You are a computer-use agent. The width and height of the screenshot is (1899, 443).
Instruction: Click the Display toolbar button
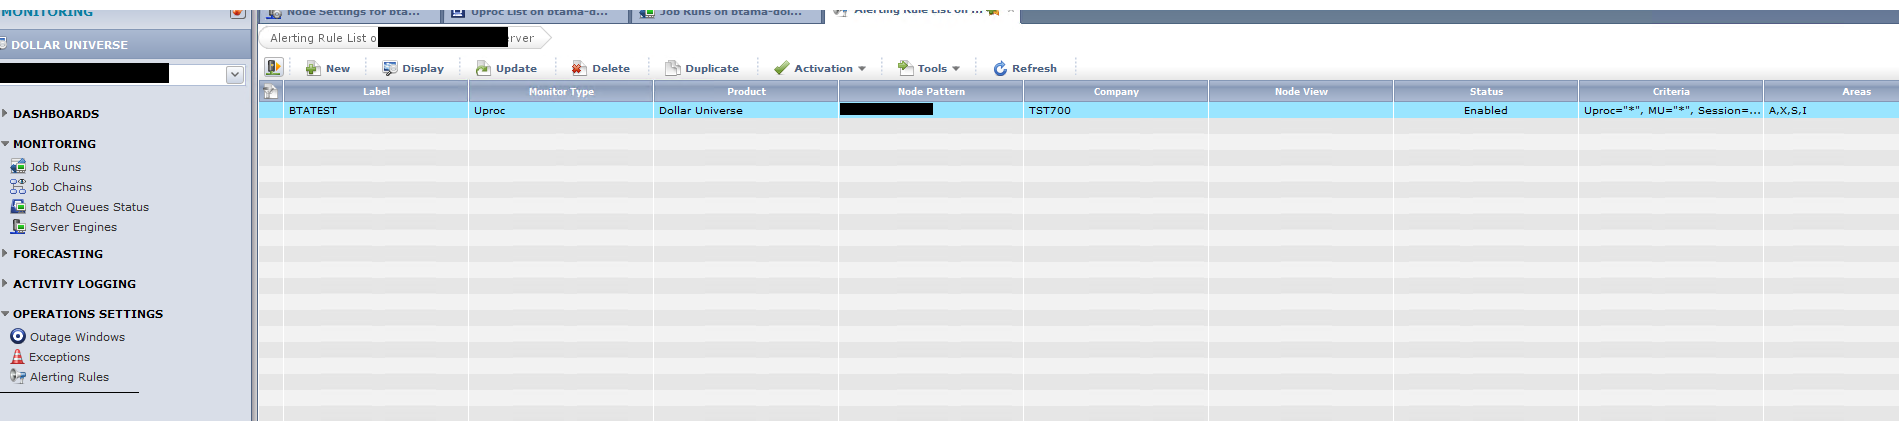413,68
